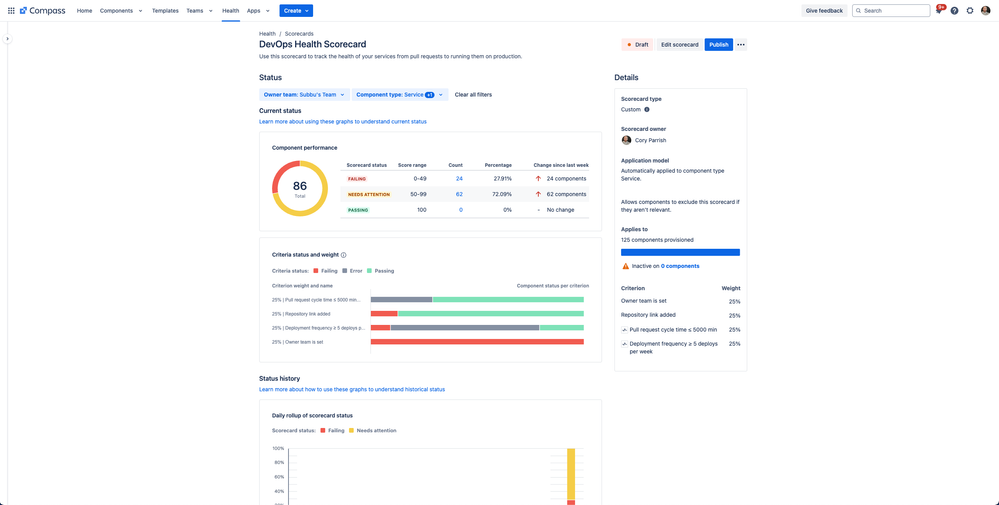The height and width of the screenshot is (505, 999).
Task: Click the FAILING status label
Action: tap(357, 179)
